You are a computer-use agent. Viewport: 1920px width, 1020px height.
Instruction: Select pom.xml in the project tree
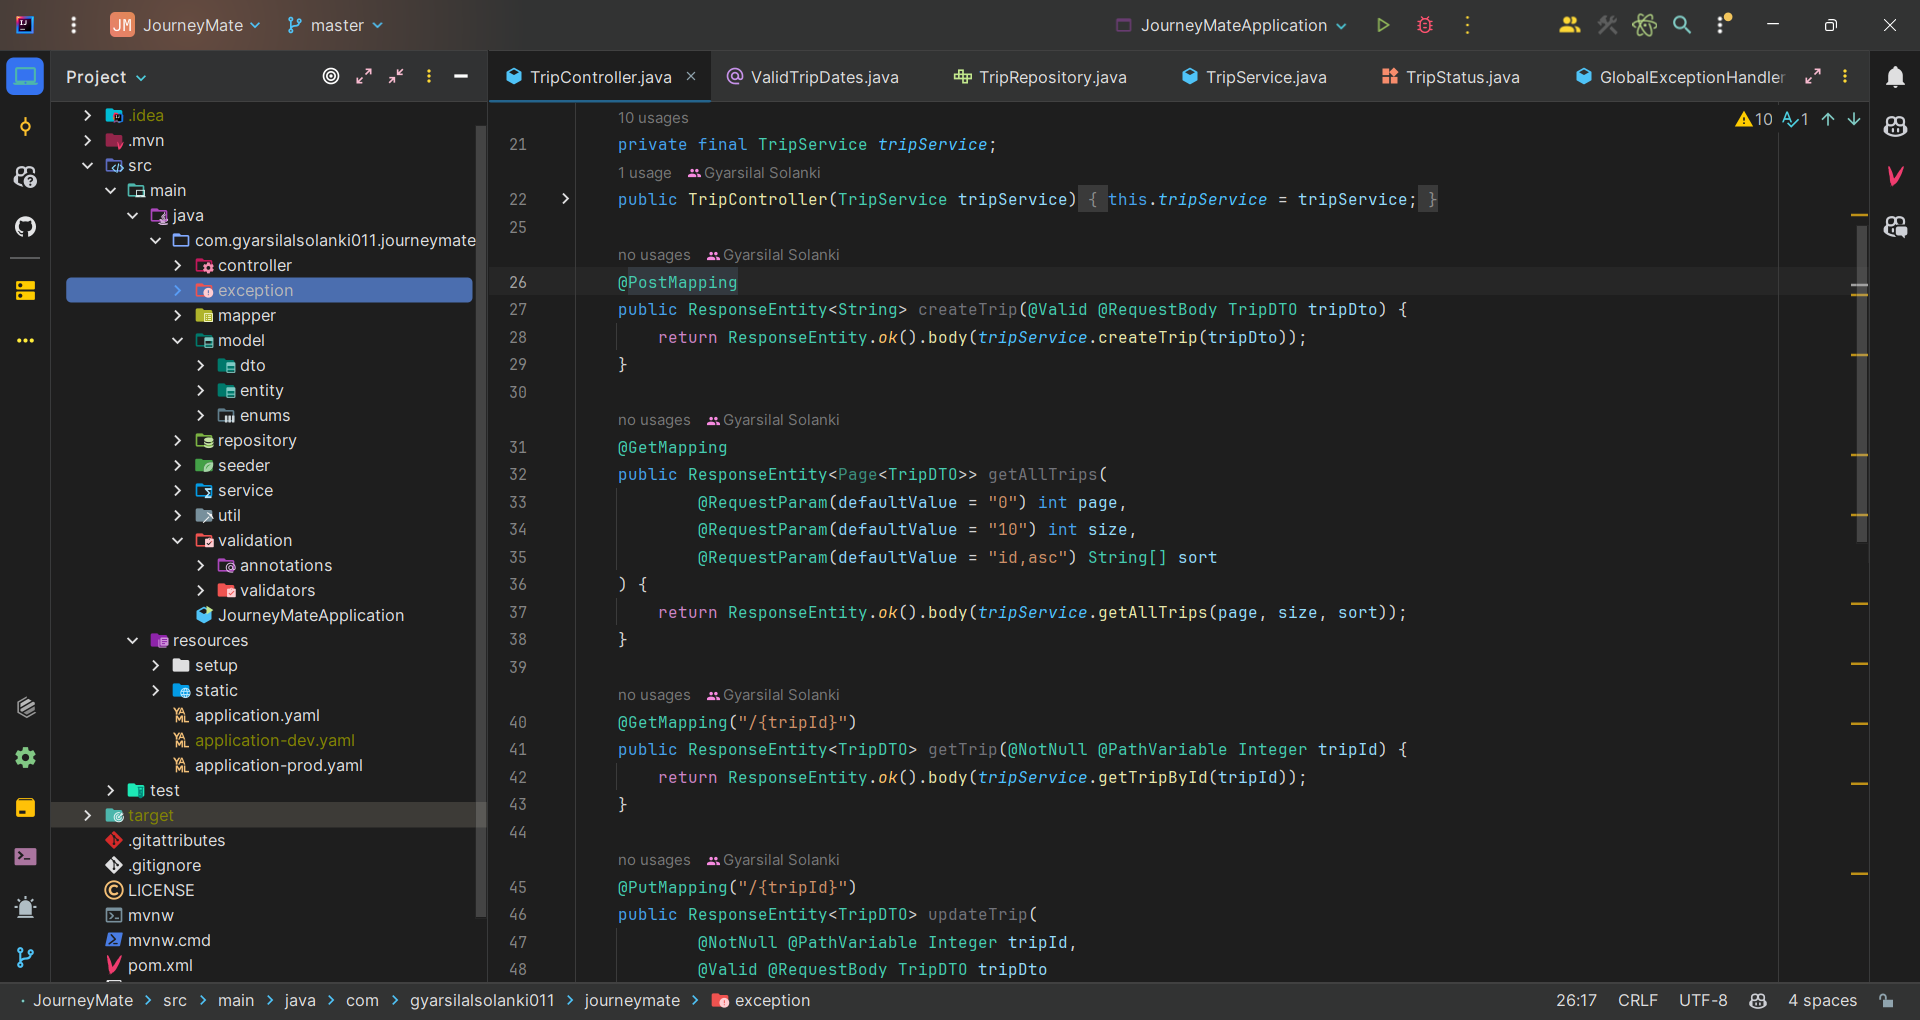coord(160,965)
